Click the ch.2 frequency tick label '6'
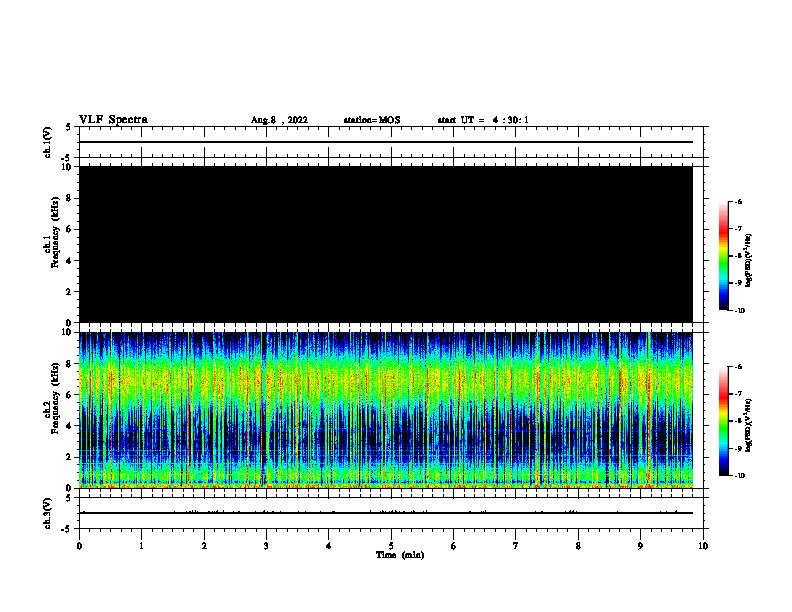Image resolution: width=792 pixels, height=612 pixels. pyautogui.click(x=70, y=395)
